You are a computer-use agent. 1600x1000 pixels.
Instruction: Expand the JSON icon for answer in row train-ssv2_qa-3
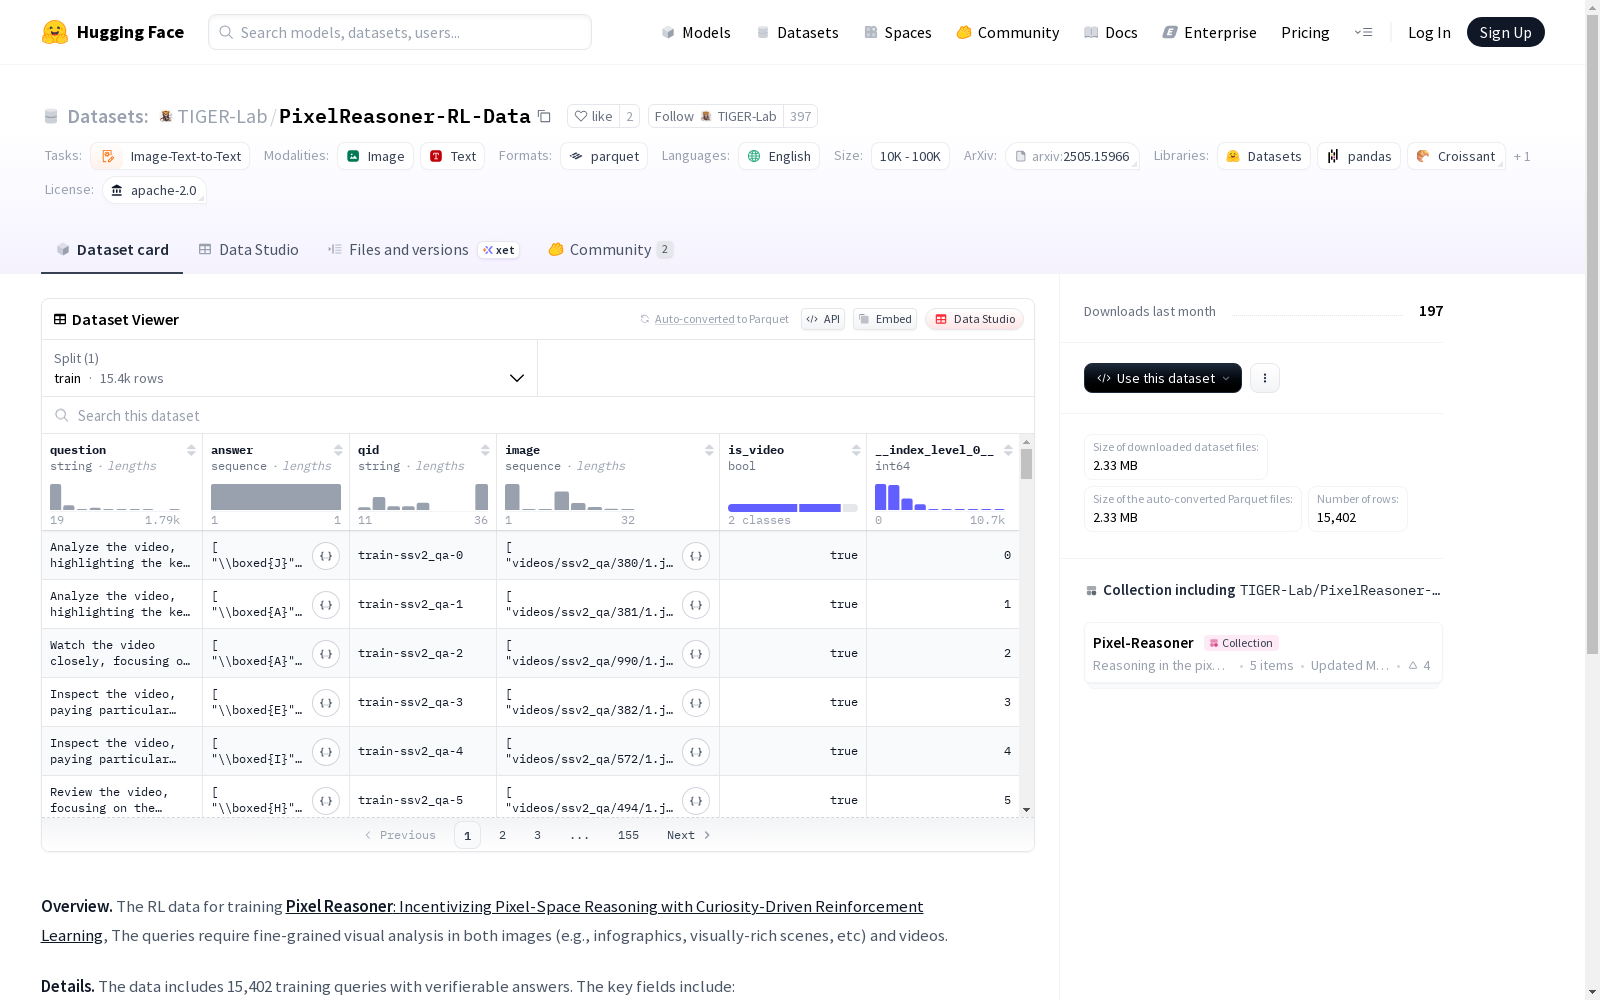326,703
